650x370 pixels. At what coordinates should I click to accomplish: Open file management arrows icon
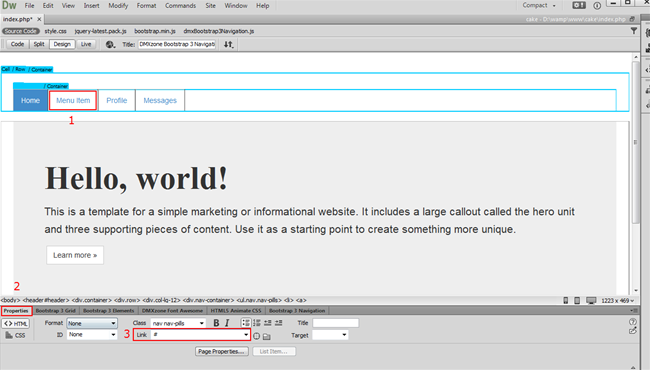[x=228, y=44]
